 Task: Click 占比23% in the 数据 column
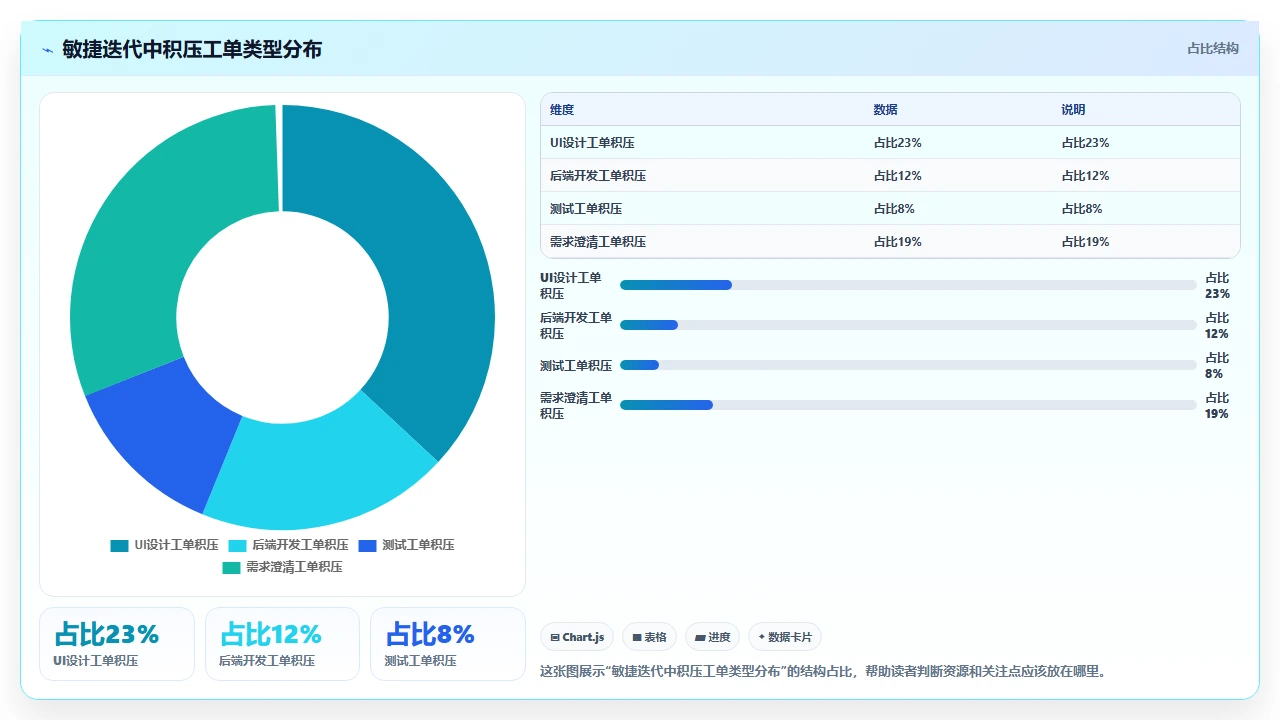(x=898, y=143)
